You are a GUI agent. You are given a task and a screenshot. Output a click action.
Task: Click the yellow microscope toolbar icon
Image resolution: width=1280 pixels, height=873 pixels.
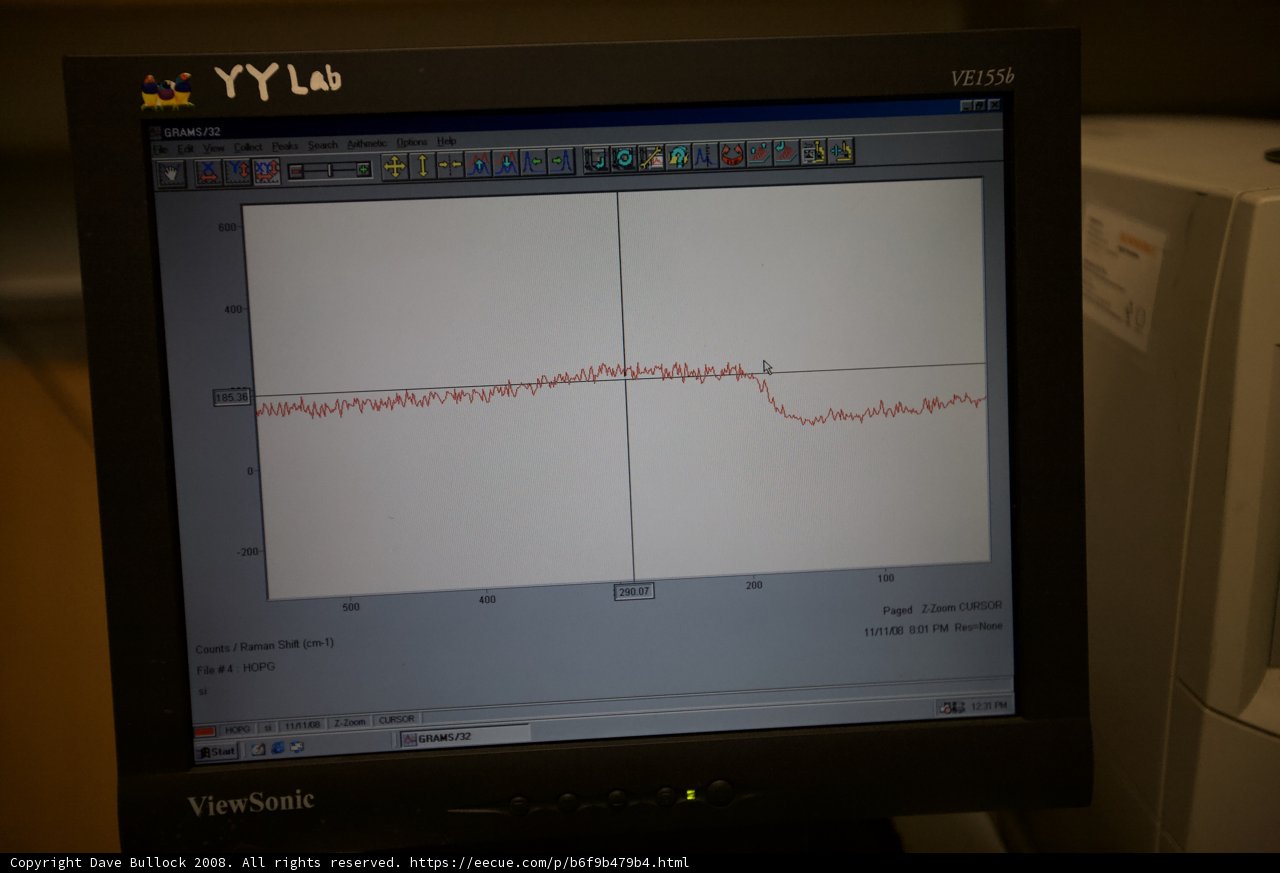813,151
